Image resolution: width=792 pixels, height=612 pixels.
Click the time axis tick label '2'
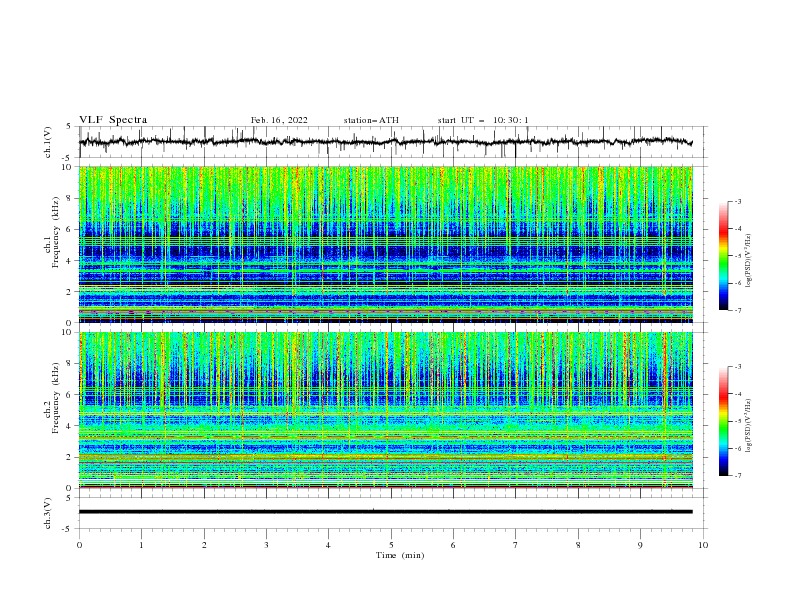point(204,545)
